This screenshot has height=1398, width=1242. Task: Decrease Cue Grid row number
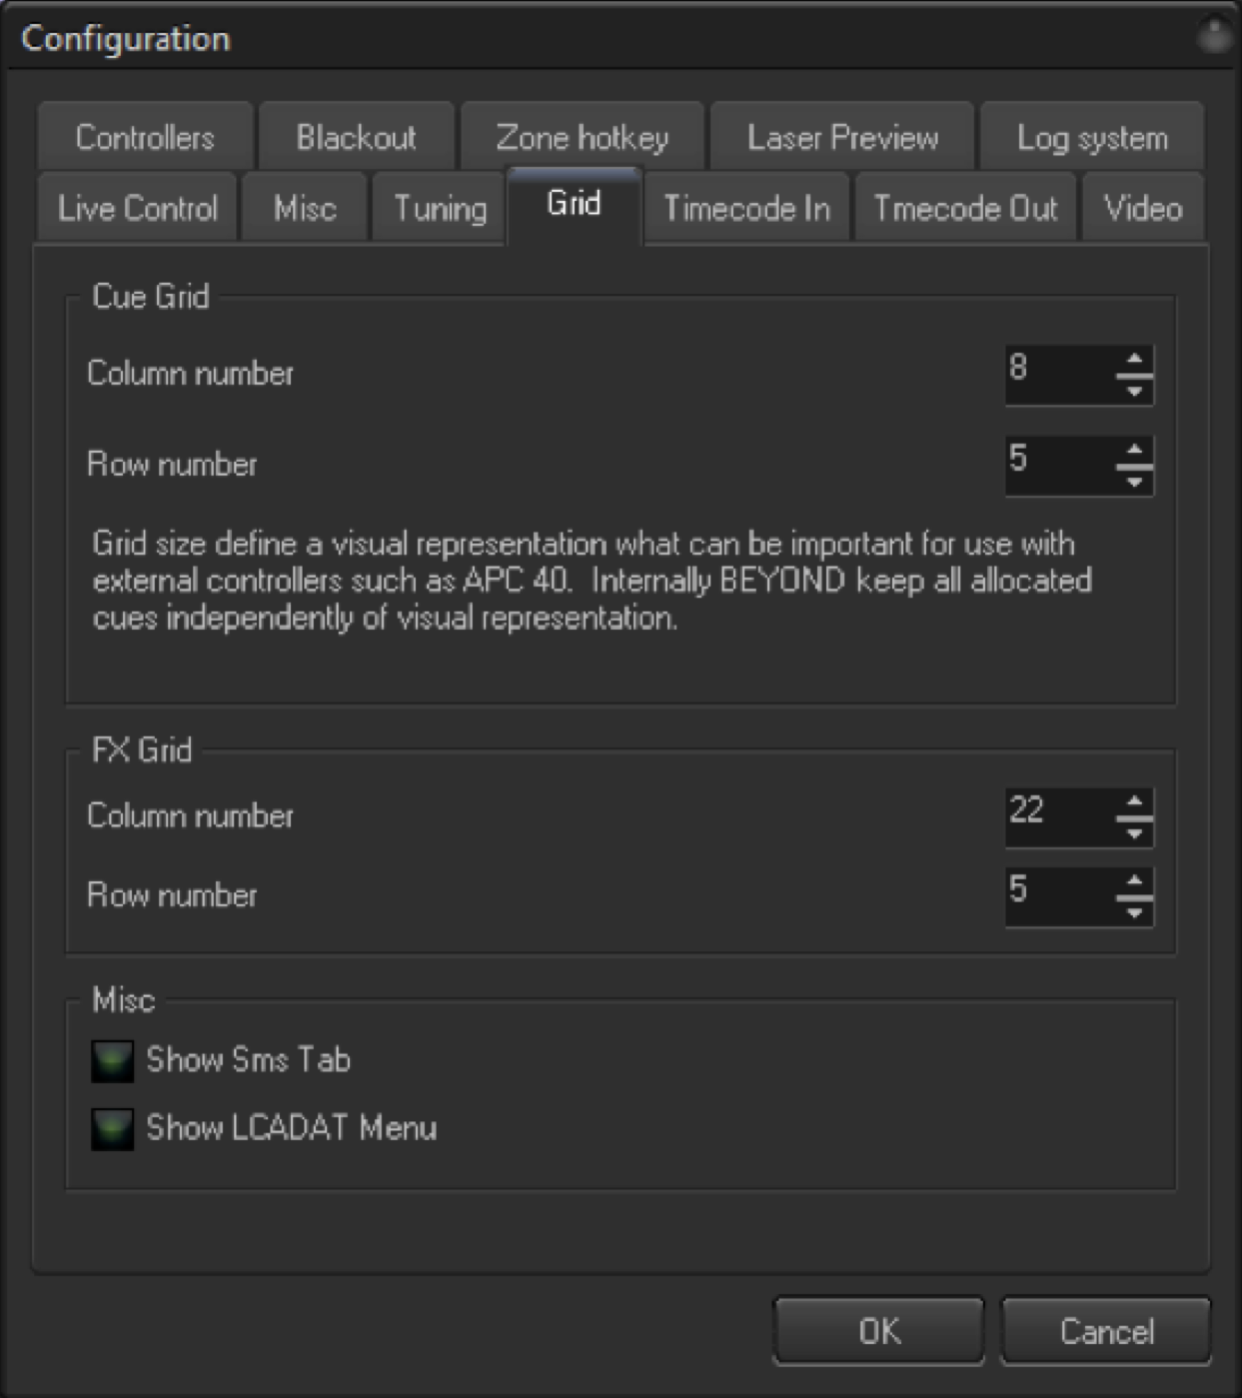coord(1134,481)
